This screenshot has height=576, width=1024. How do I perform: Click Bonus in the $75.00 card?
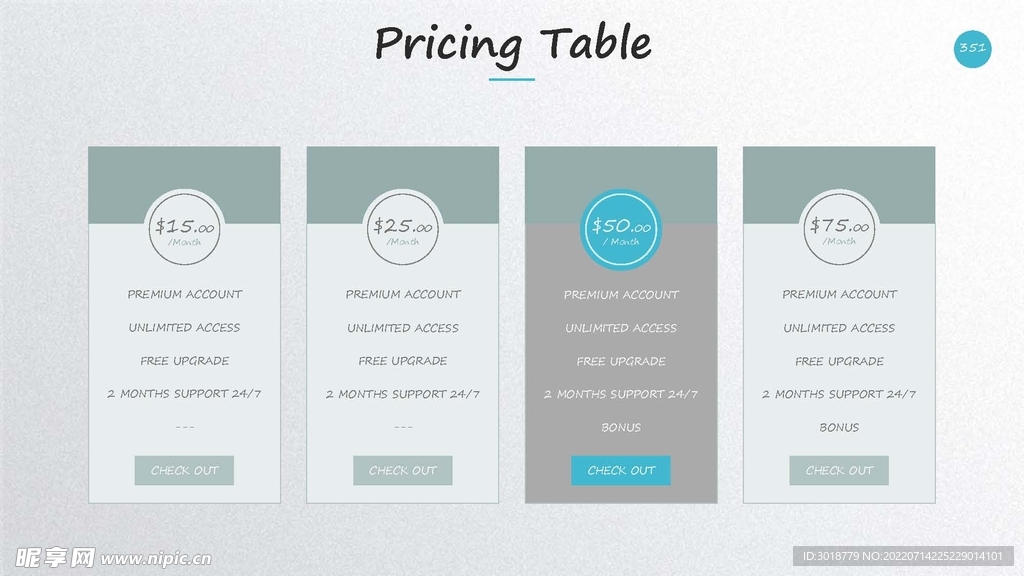coord(839,427)
